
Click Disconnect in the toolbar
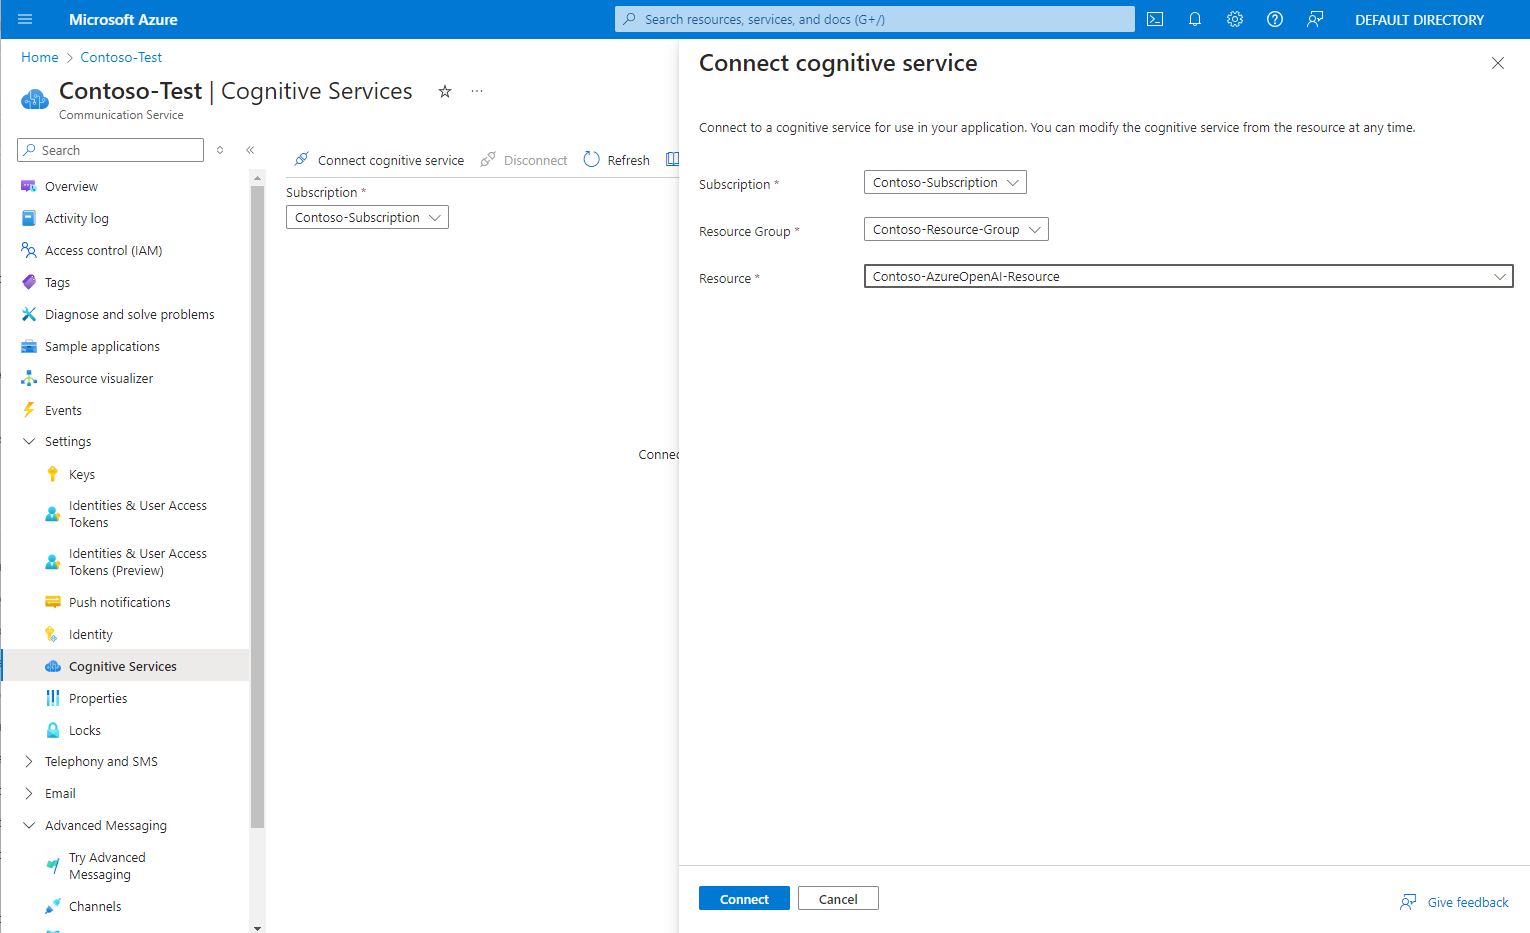pos(524,160)
